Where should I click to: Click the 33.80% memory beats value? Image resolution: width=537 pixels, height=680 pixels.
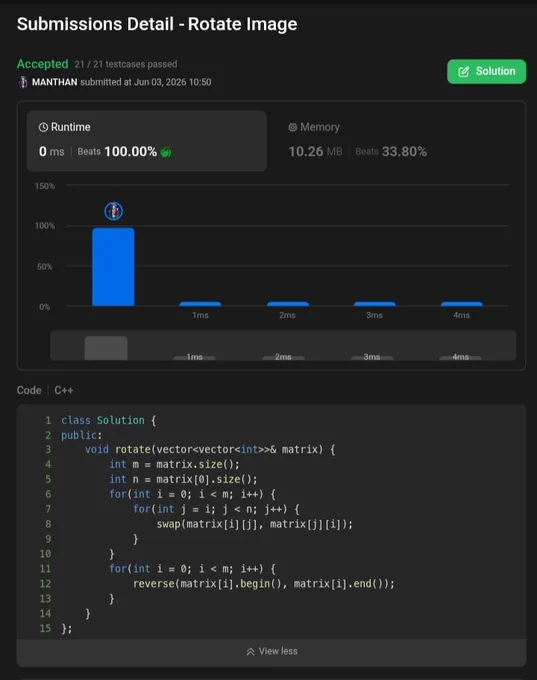(x=404, y=151)
